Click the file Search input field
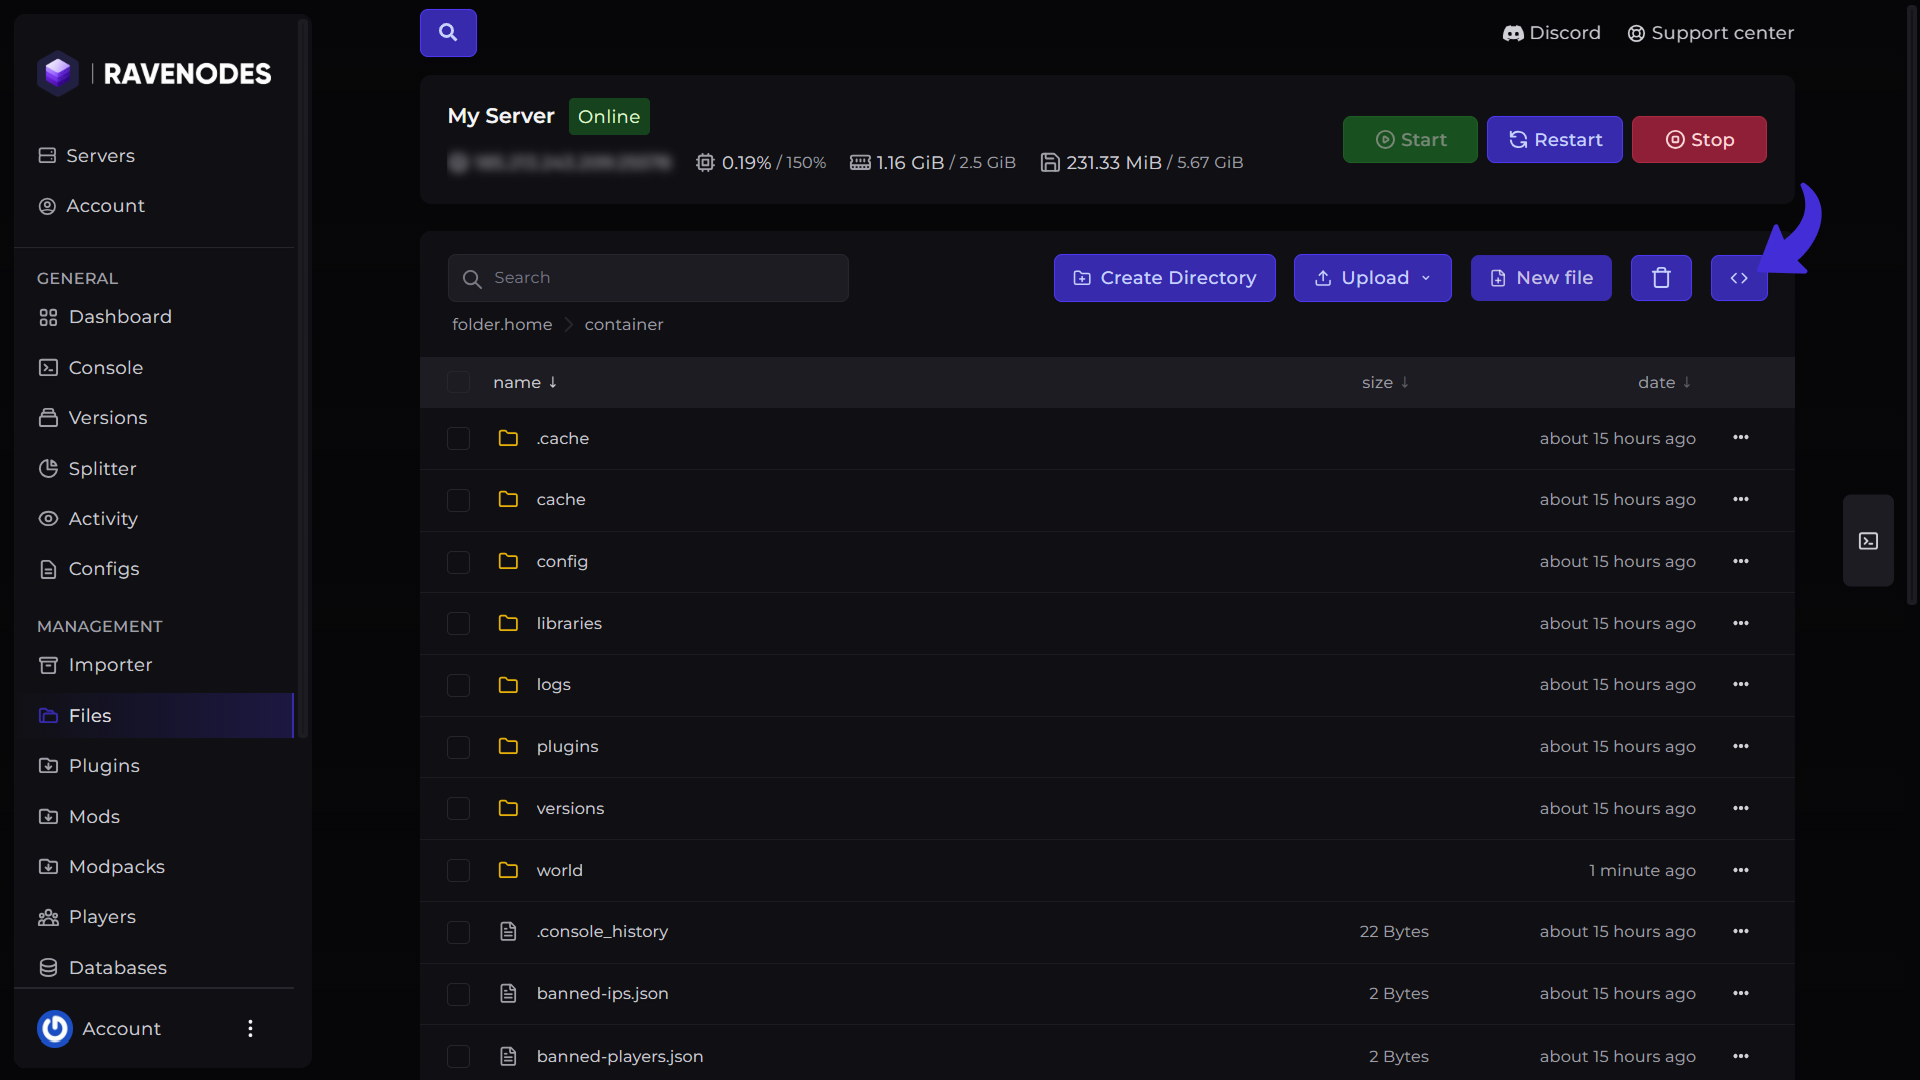Screen dimensions: 1920x1080 648,278
